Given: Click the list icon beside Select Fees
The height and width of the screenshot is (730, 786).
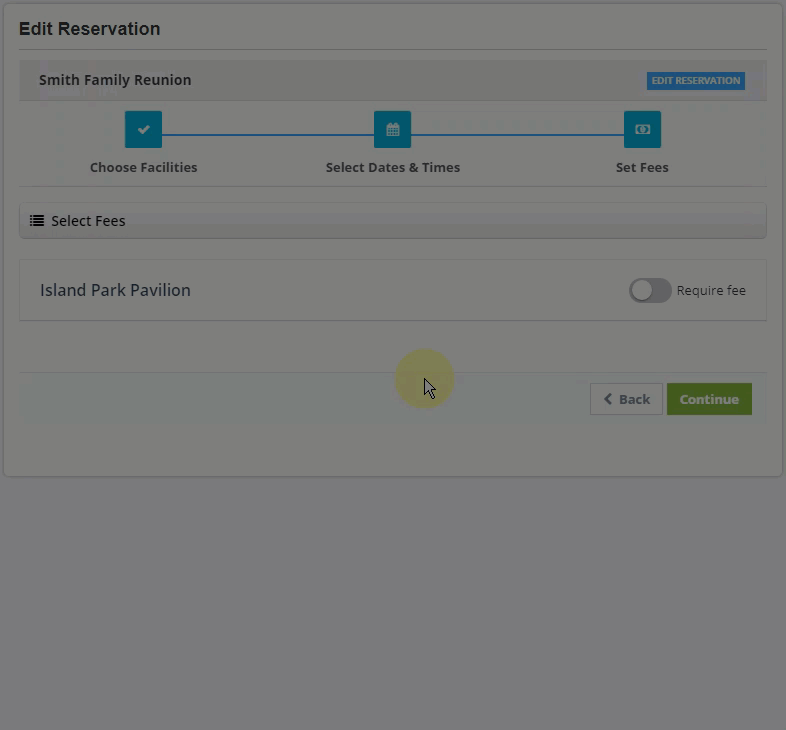Looking at the screenshot, I should [37, 220].
